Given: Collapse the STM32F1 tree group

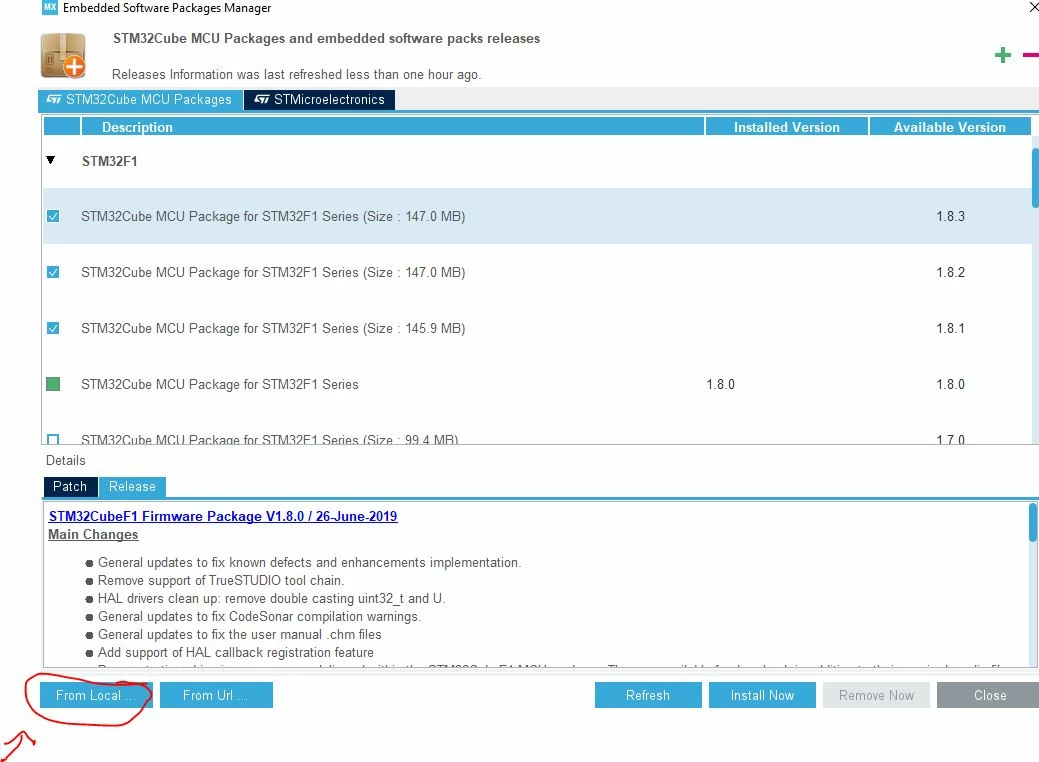Looking at the screenshot, I should click(x=50, y=160).
